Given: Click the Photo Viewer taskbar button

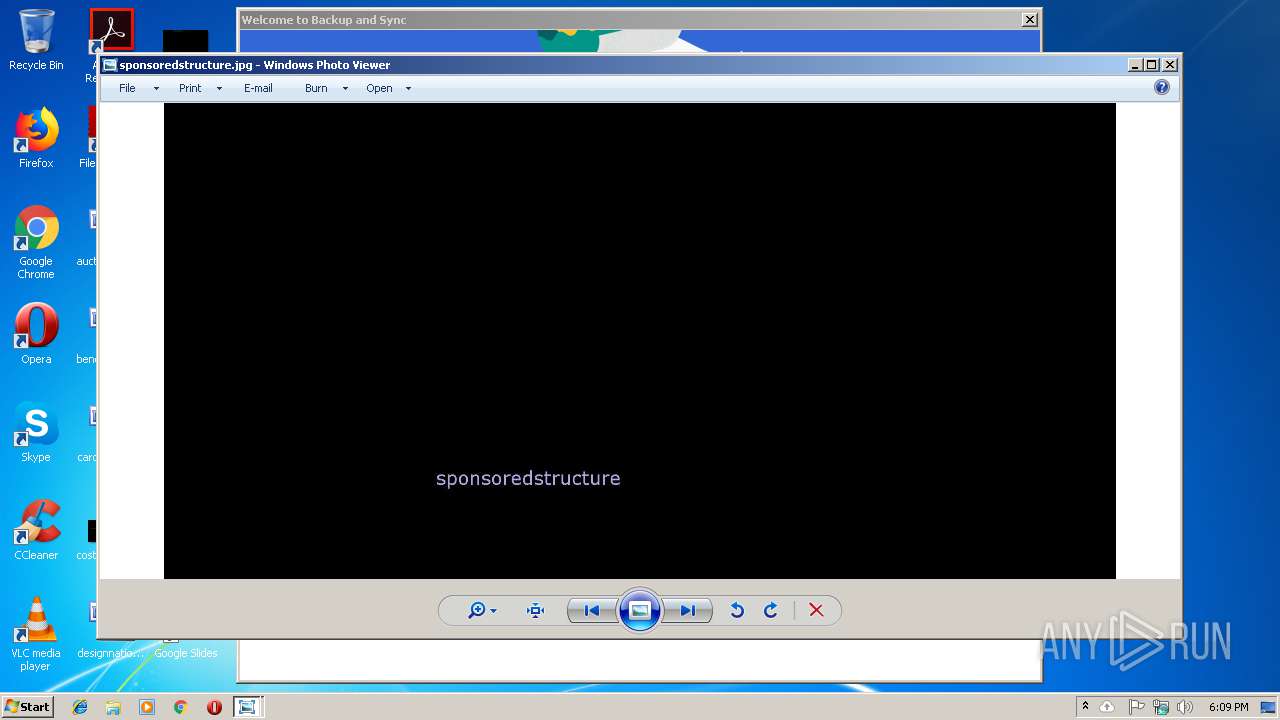Looking at the screenshot, I should click(247, 707).
